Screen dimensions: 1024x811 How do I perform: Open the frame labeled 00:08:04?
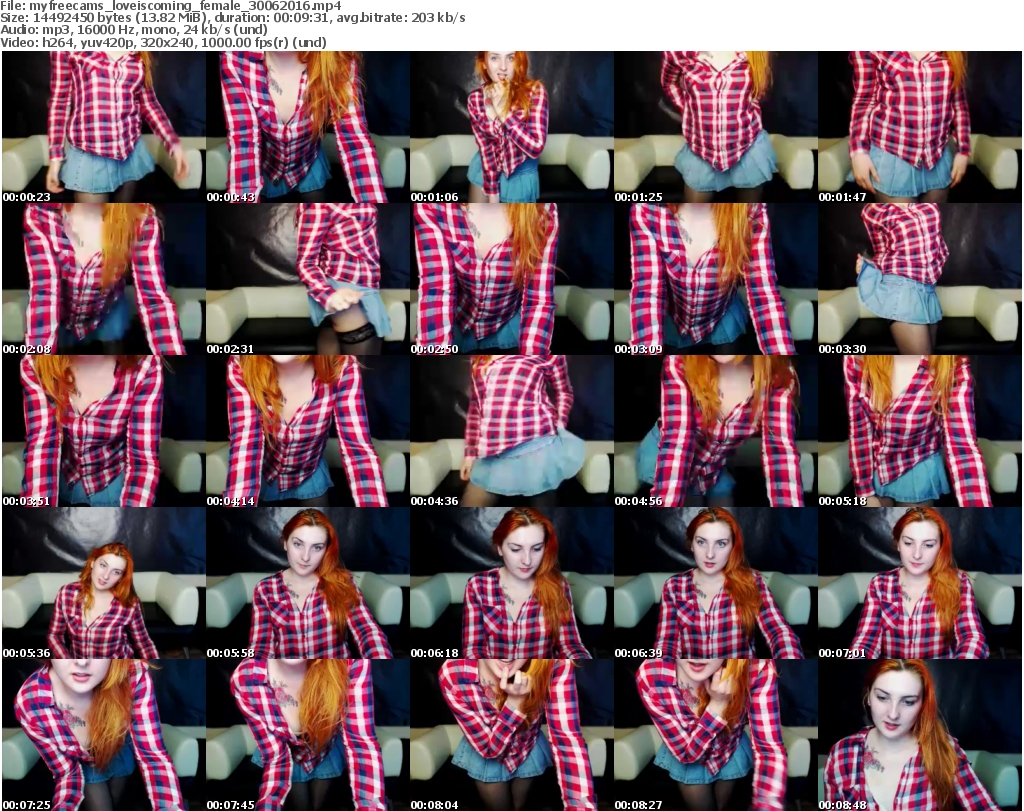[511, 735]
